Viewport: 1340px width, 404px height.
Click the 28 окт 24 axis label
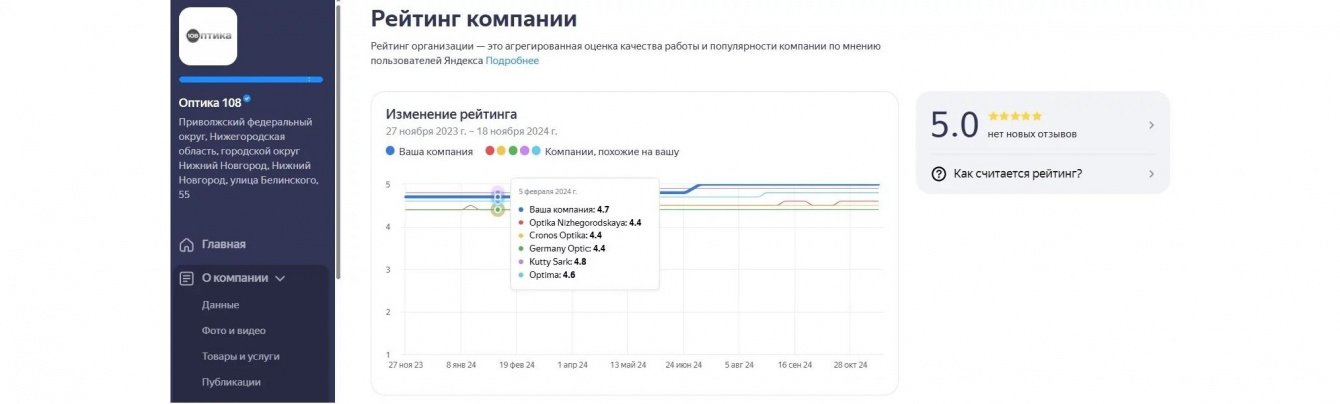point(849,365)
